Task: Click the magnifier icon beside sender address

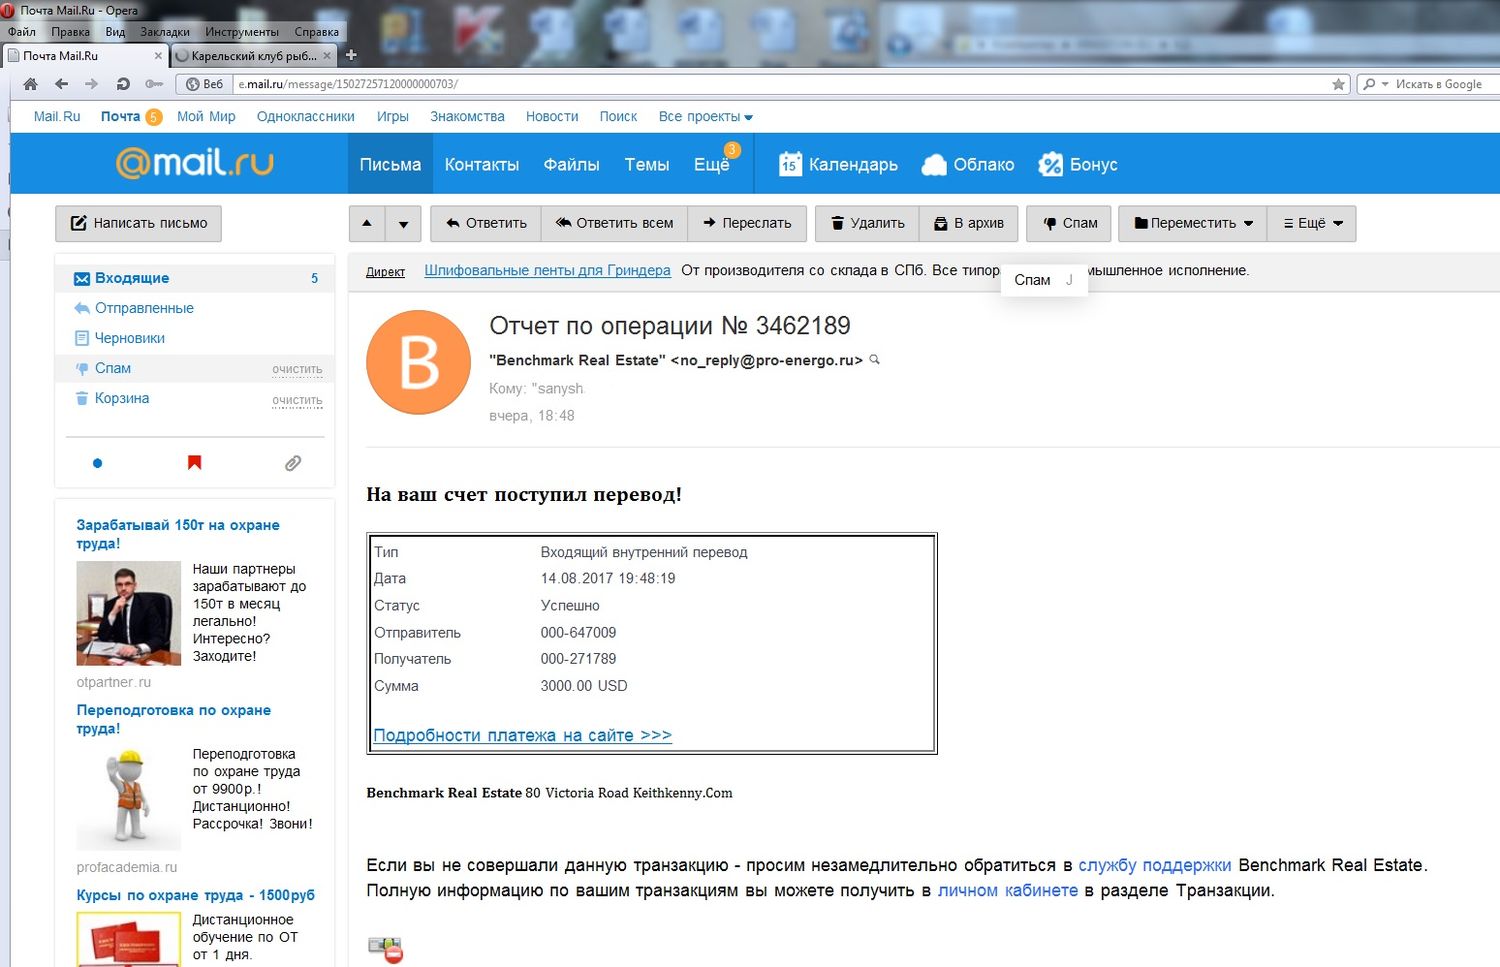Action: (x=875, y=360)
